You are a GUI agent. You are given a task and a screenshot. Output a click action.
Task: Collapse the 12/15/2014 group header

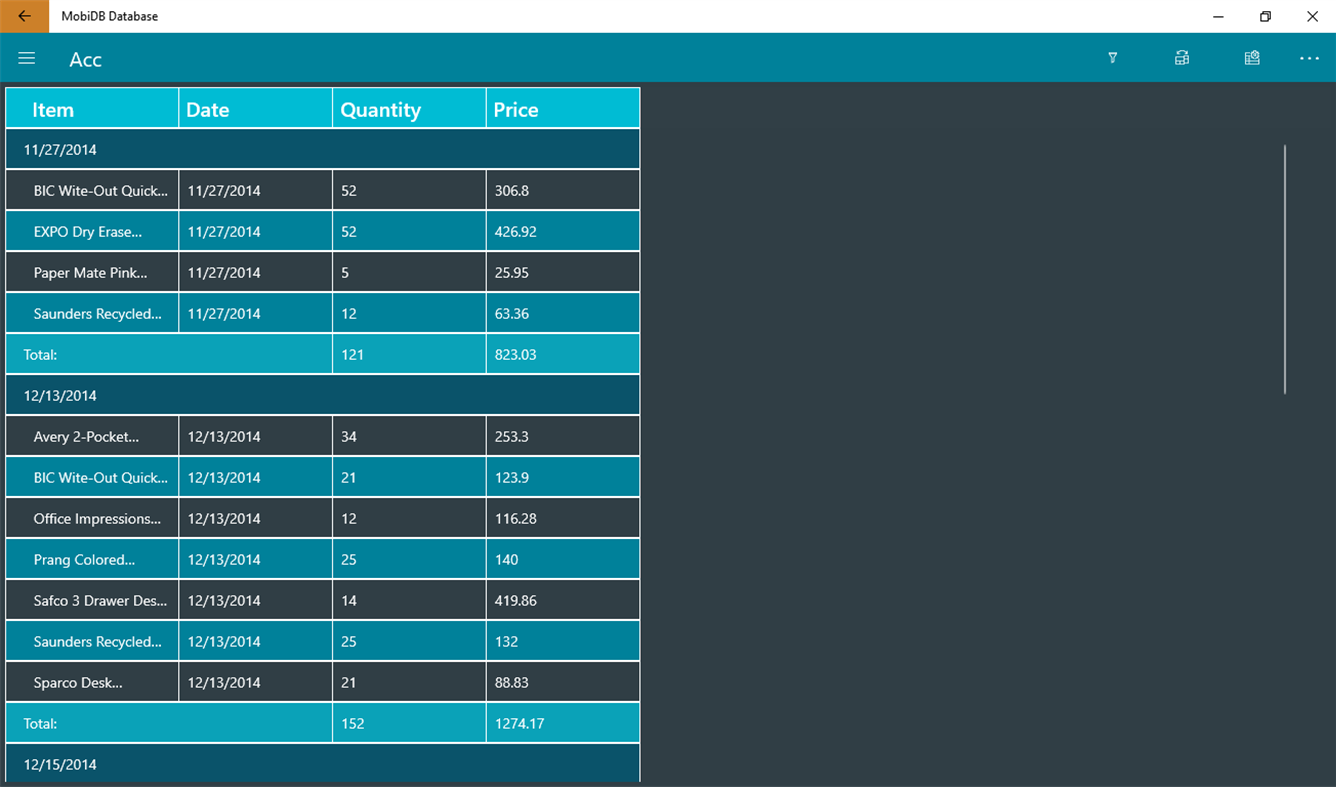pos(323,764)
